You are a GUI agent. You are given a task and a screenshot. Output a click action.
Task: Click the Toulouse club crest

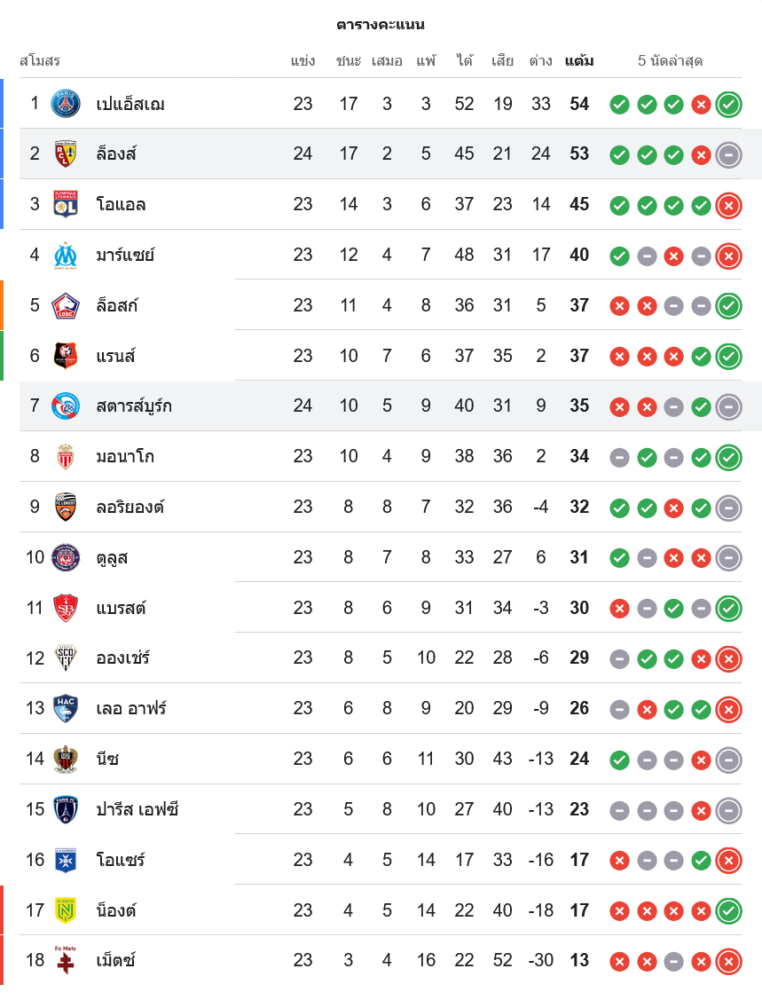tap(66, 557)
